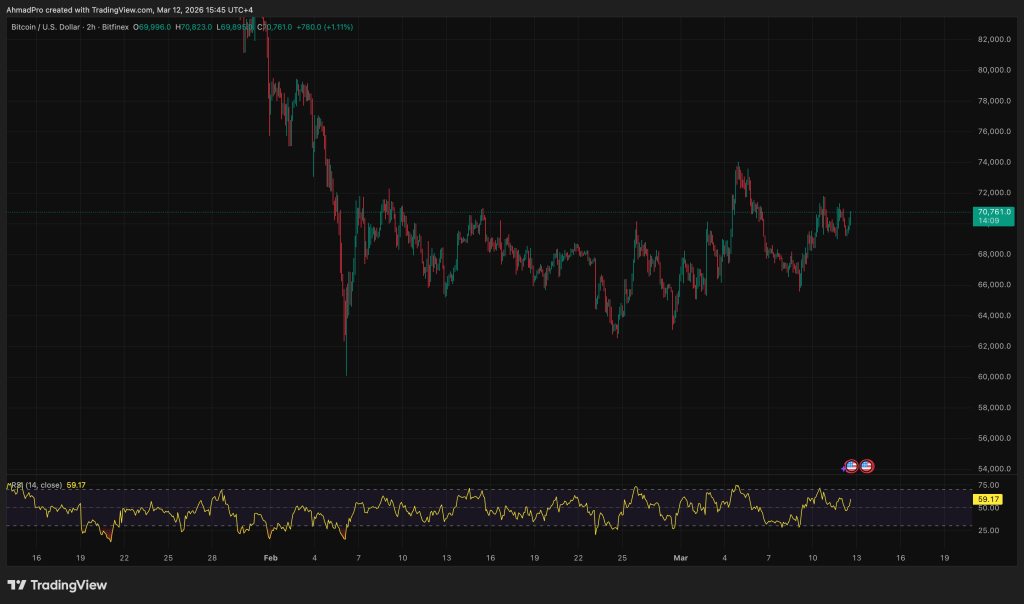
Task: Click the 66,000.0 price axis label
Action: (994, 285)
